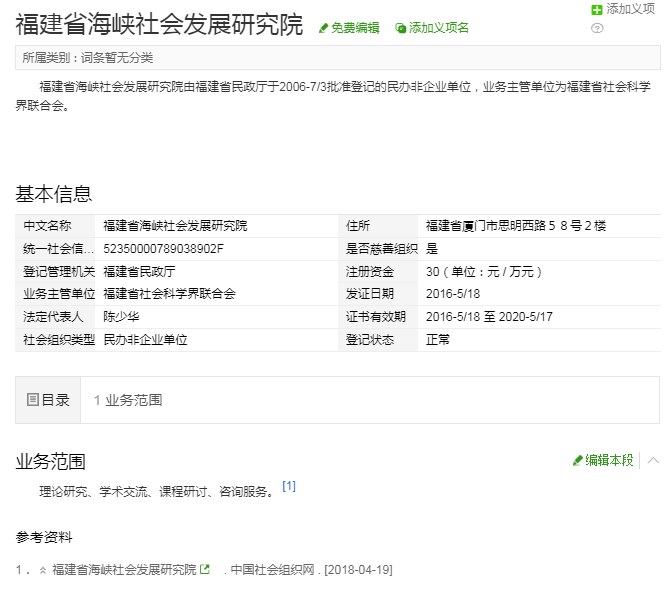Click the 参考资料 heading

pyautogui.click(x=44, y=537)
